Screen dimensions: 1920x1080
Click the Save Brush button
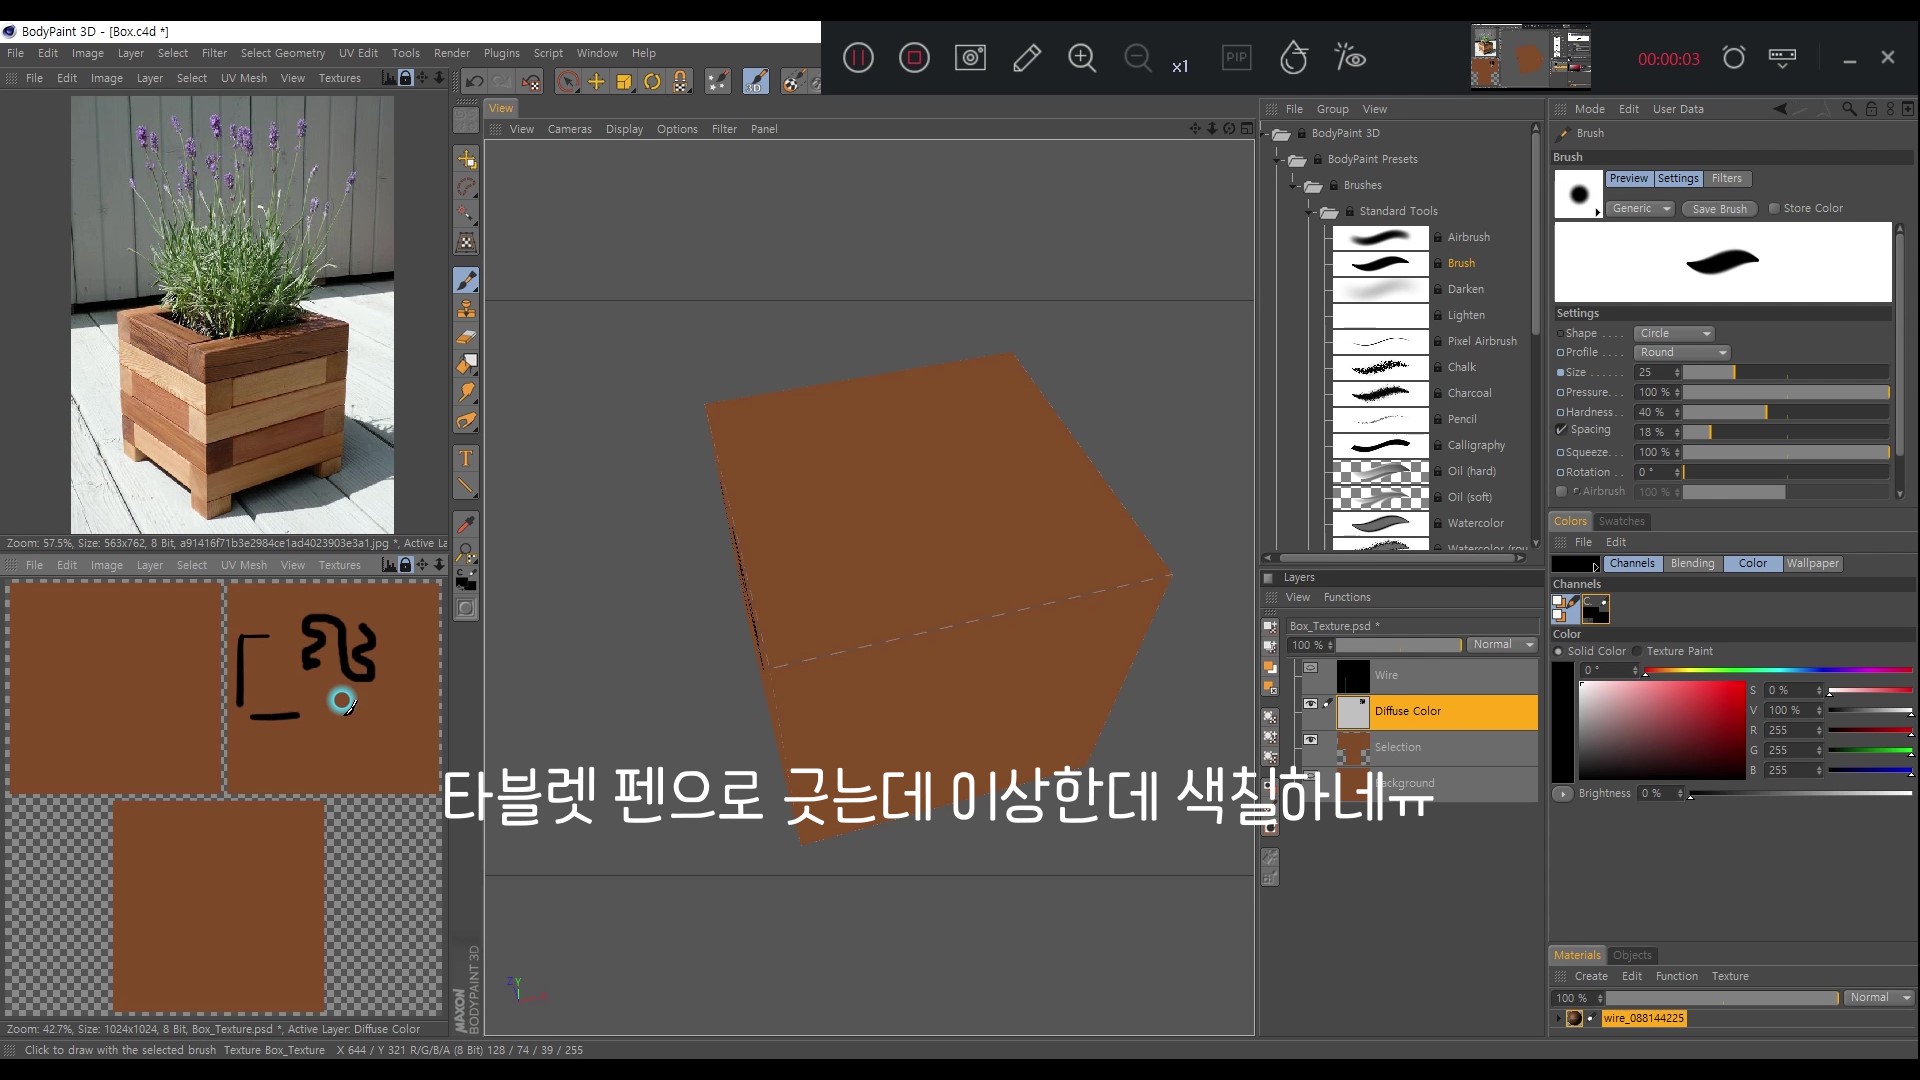tap(1719, 208)
